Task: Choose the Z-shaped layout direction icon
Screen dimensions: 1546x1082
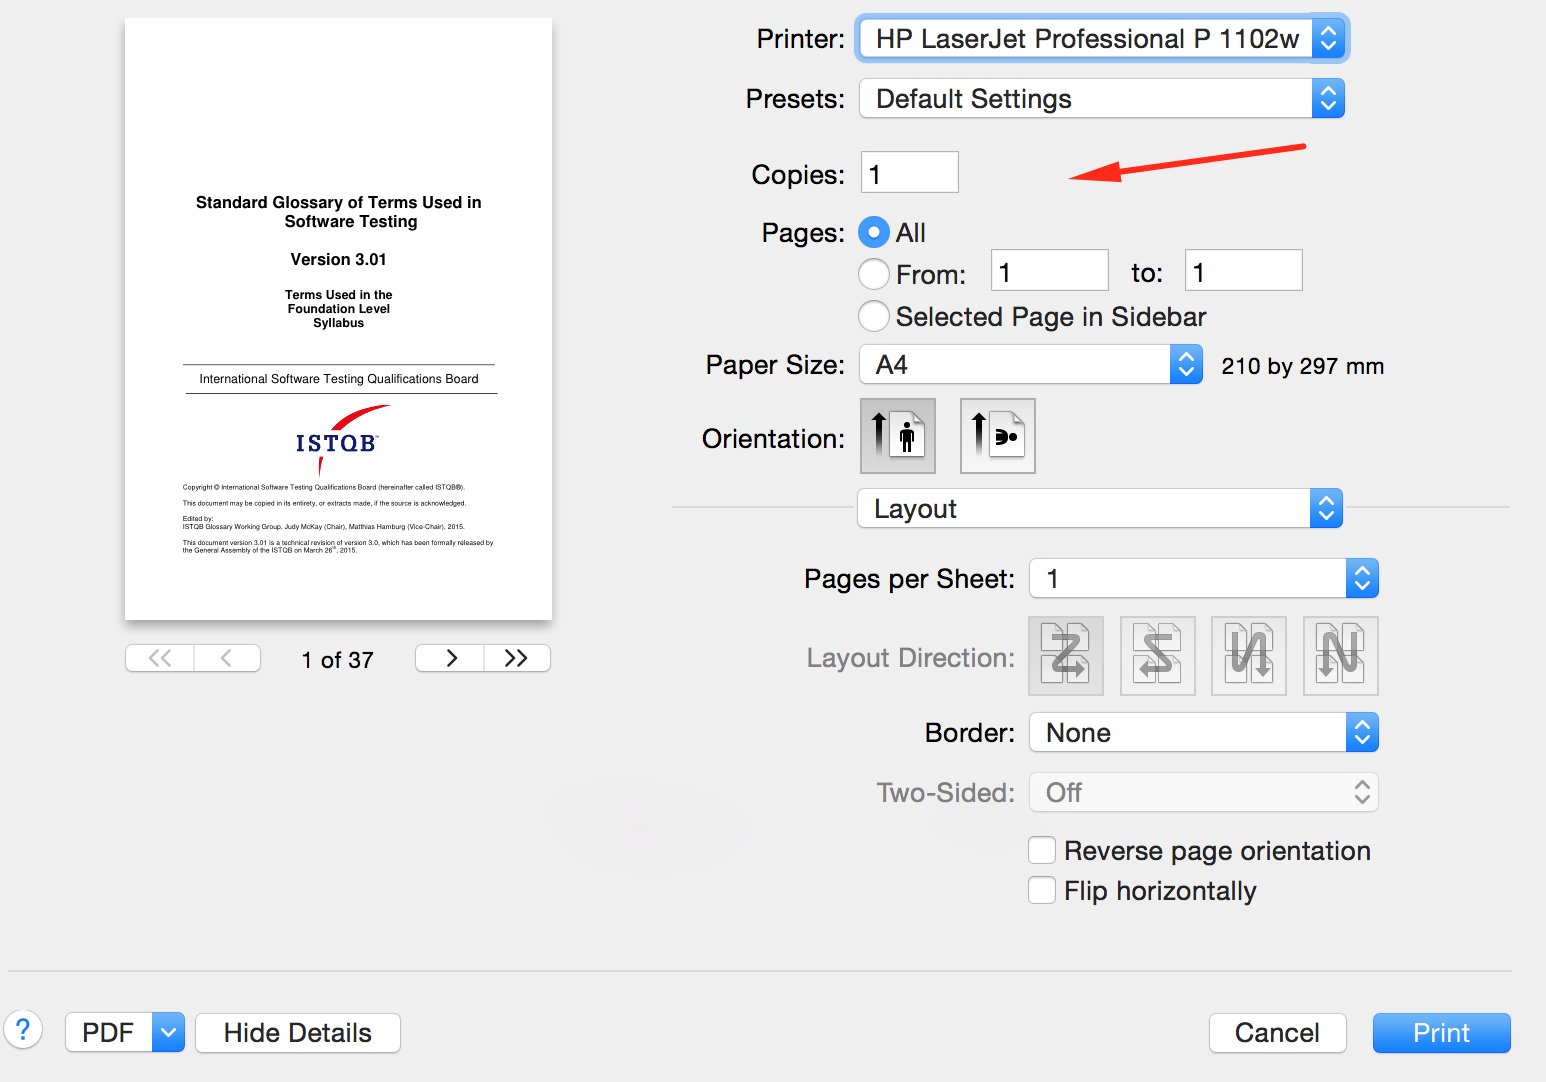Action: tap(1065, 656)
